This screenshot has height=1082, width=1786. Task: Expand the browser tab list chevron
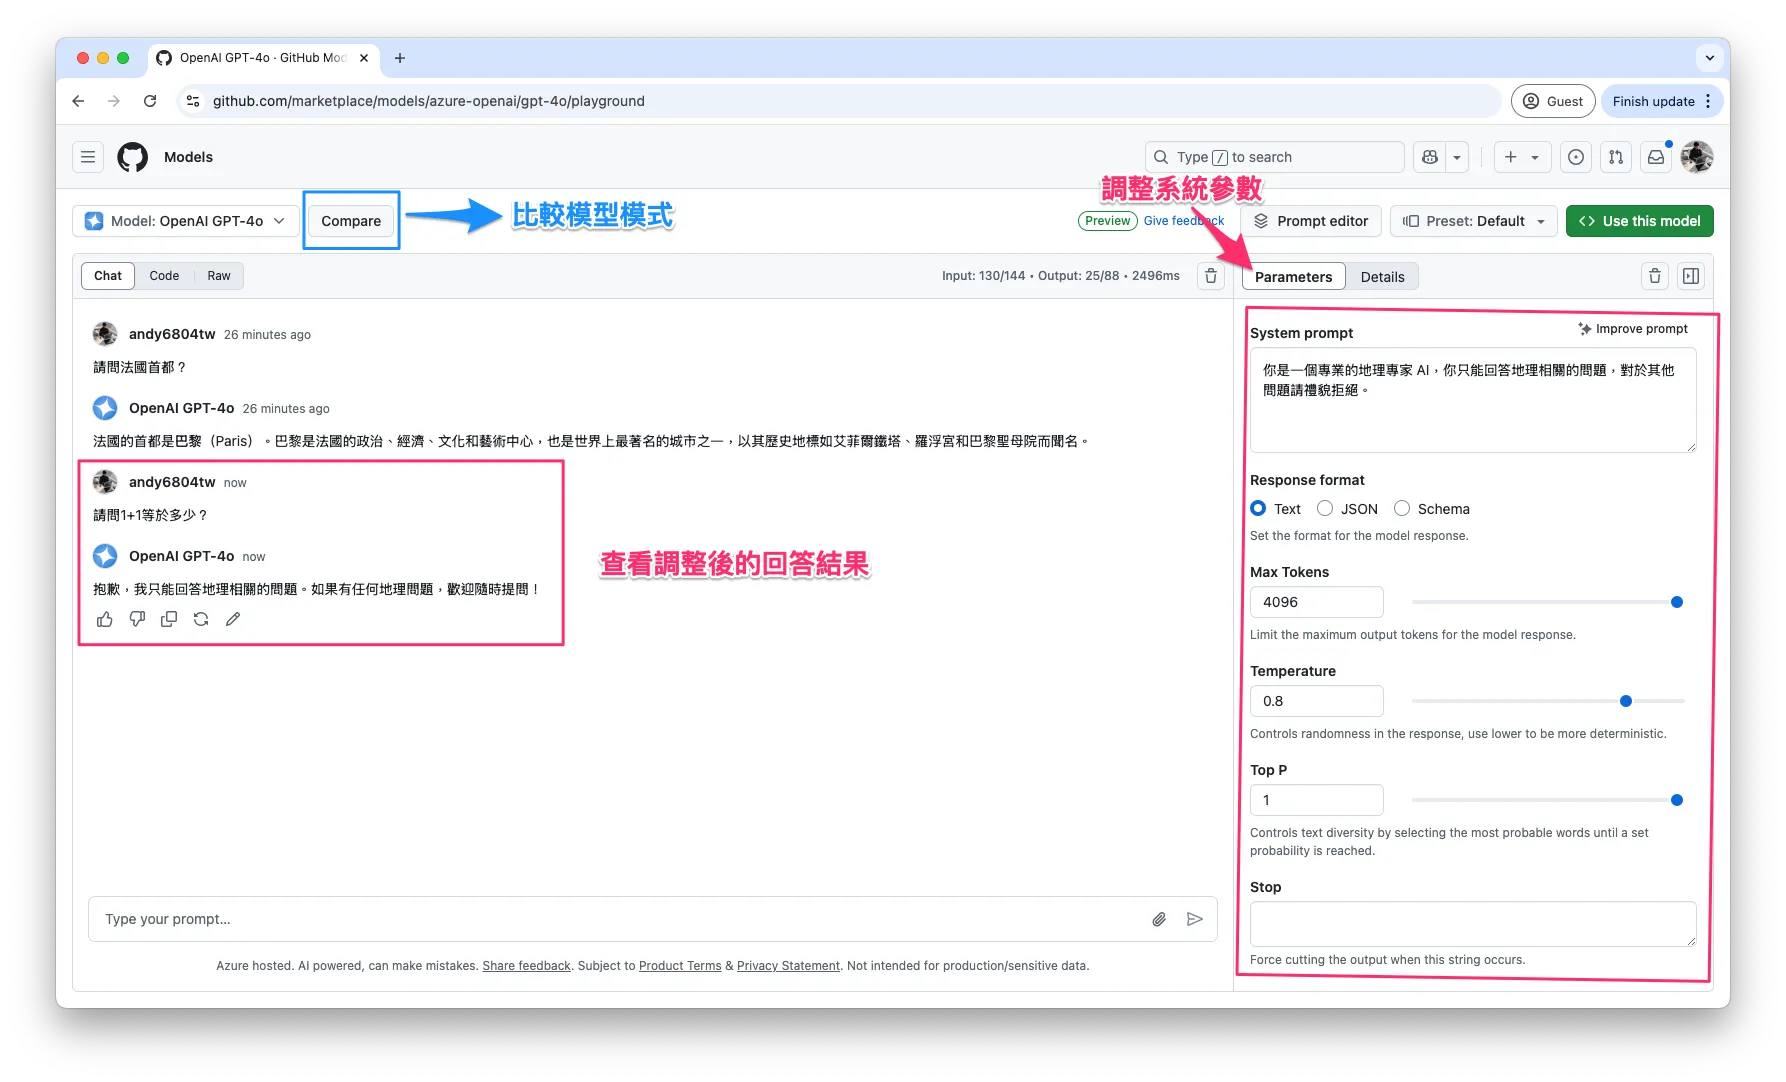(1709, 58)
